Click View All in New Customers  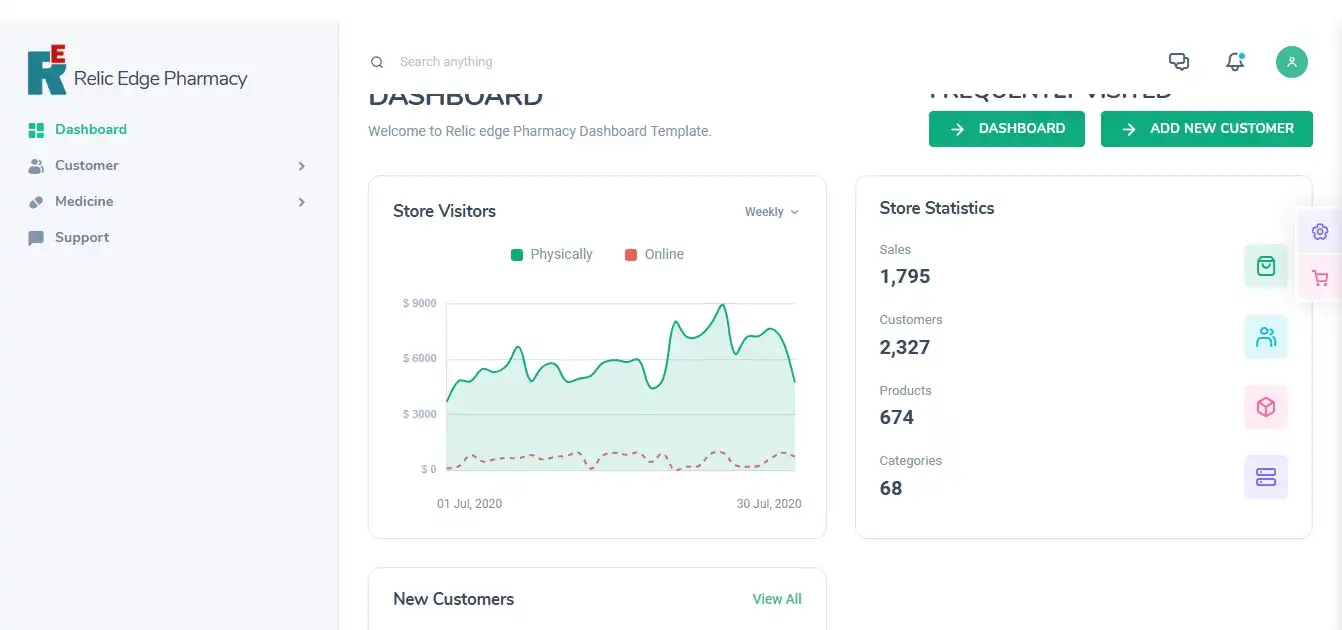coord(777,599)
